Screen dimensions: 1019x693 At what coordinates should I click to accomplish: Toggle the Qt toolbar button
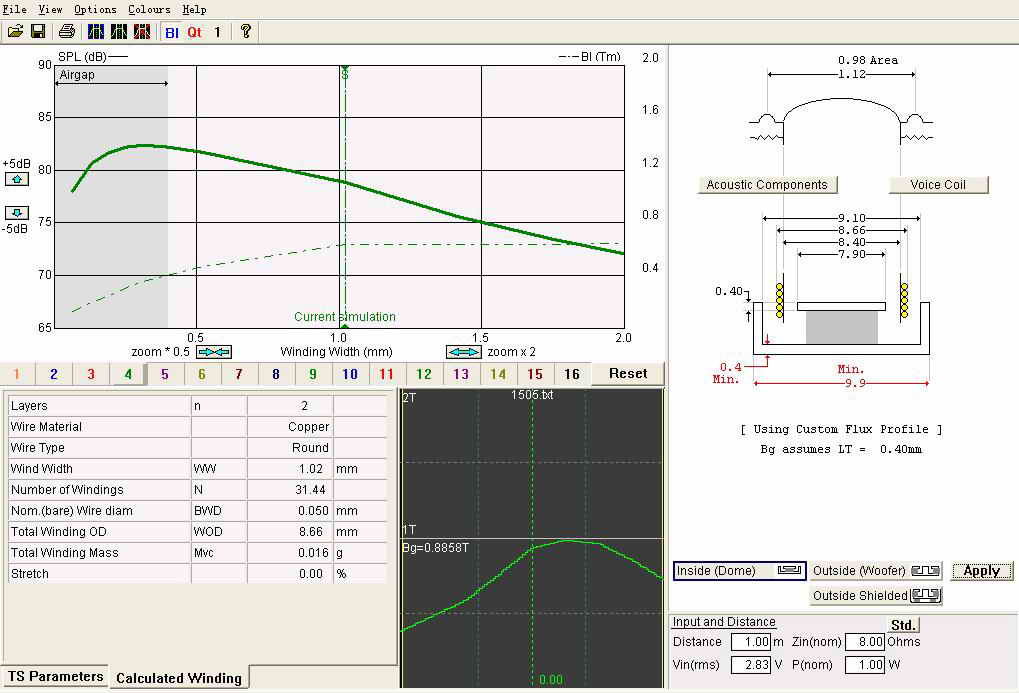coord(194,32)
